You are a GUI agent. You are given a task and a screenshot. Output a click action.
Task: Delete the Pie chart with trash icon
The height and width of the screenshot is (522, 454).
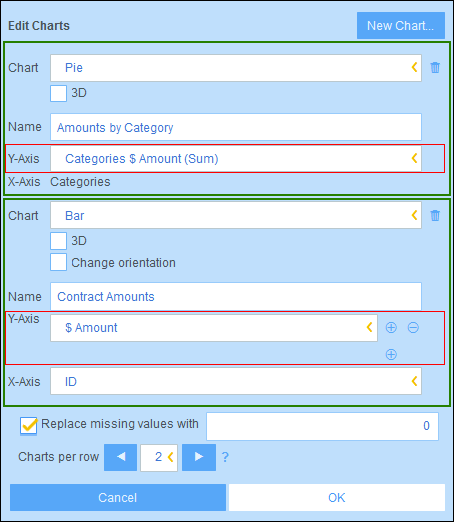(435, 68)
